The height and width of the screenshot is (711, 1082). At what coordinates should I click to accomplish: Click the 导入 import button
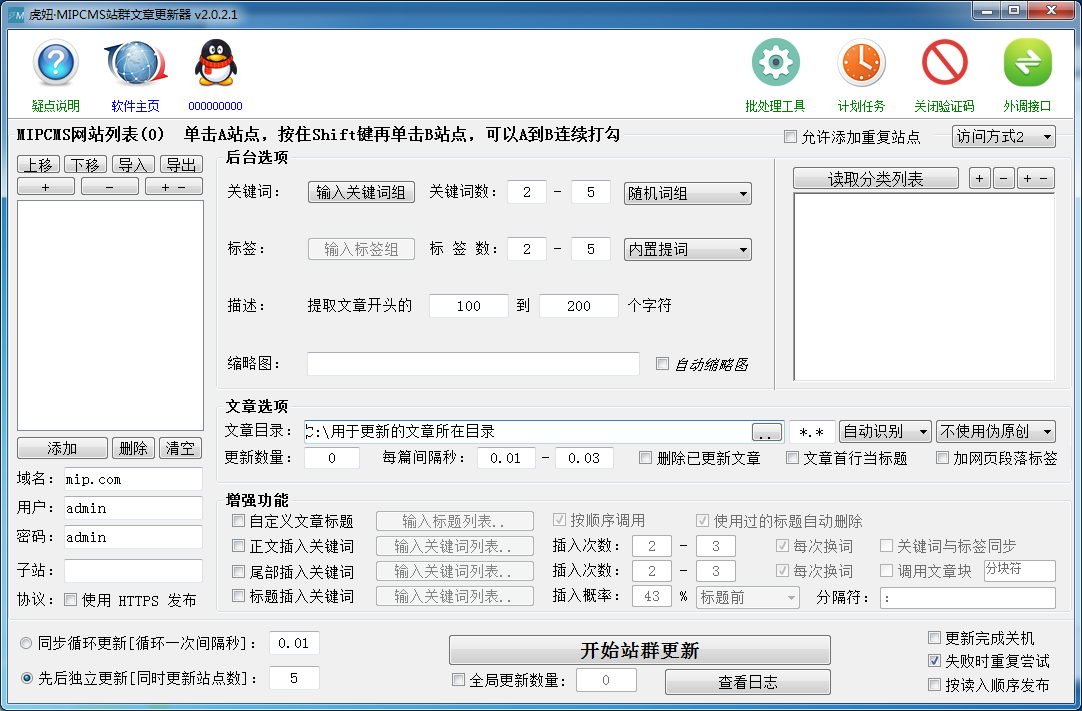[x=133, y=164]
